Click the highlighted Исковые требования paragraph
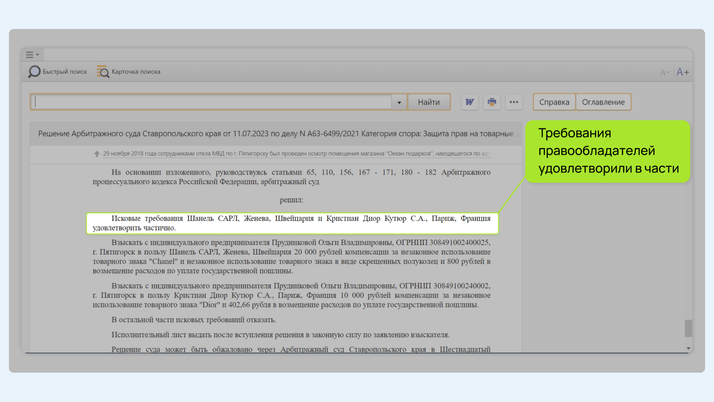 point(290,222)
